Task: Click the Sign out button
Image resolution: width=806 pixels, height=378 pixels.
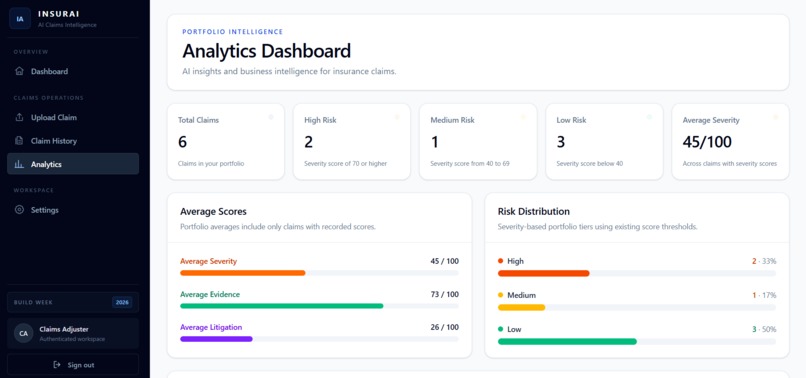Action: point(73,365)
